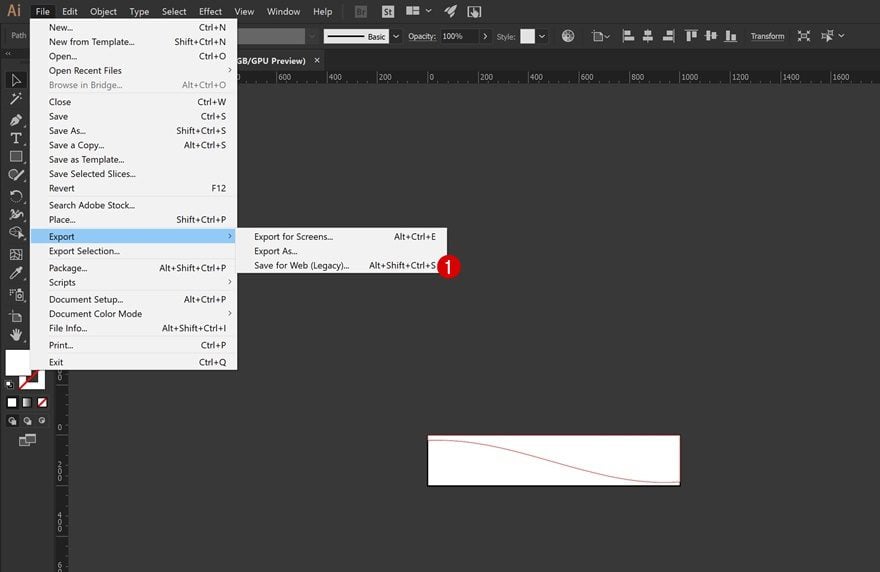The height and width of the screenshot is (572, 880).
Task: Open the stroke Basic brush dropdown
Action: 396,36
